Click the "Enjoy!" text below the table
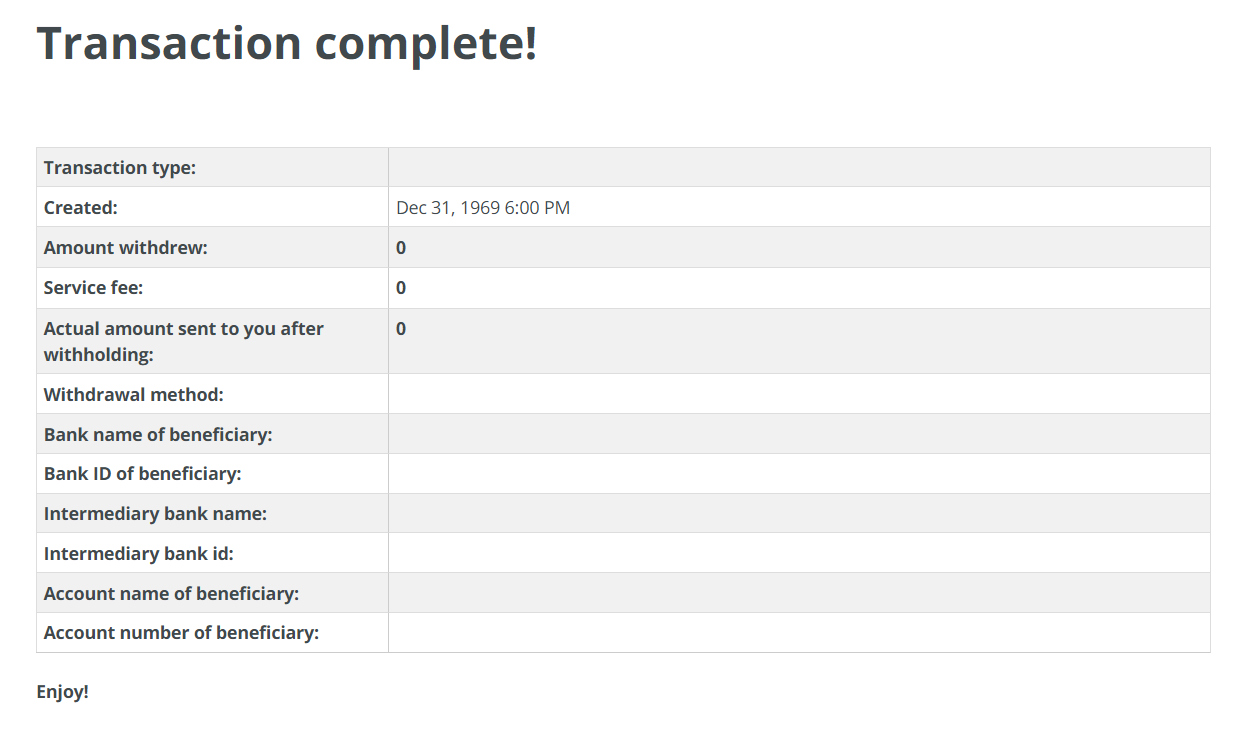This screenshot has width=1254, height=730. 63,692
